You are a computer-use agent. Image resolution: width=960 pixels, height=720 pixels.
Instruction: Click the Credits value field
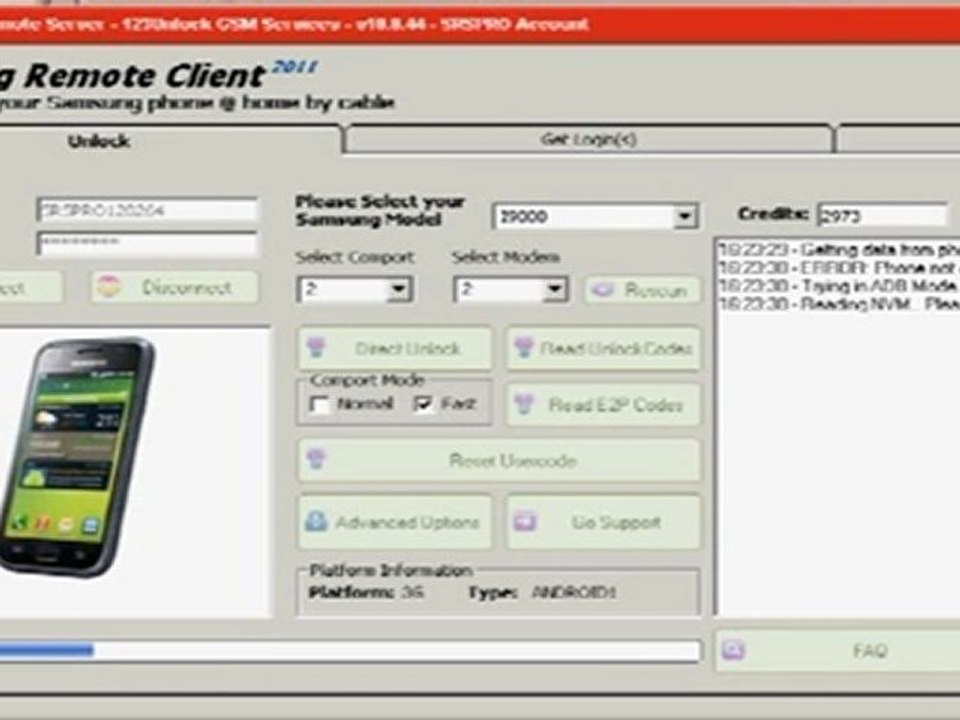tap(882, 216)
